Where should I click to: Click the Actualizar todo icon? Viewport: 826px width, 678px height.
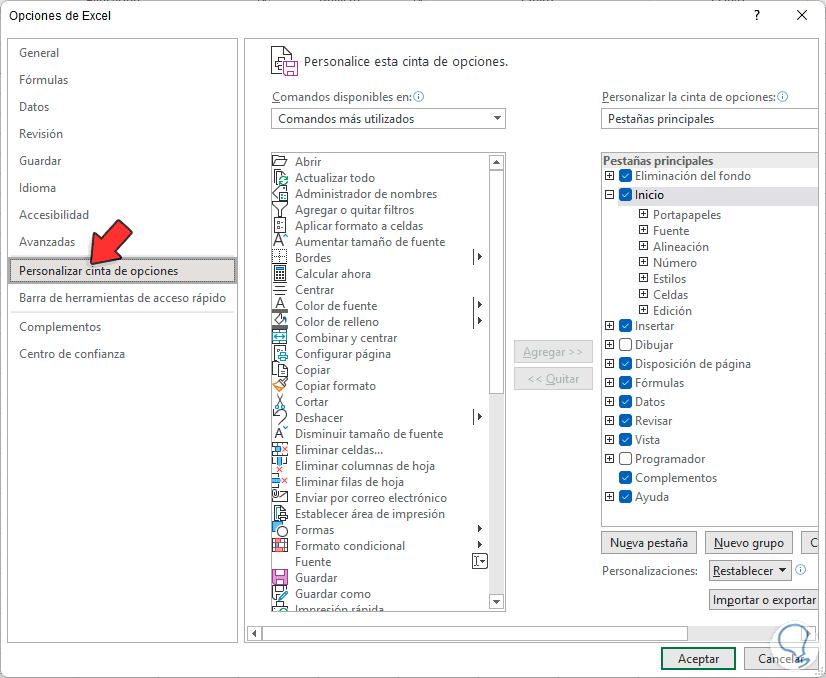[x=280, y=178]
